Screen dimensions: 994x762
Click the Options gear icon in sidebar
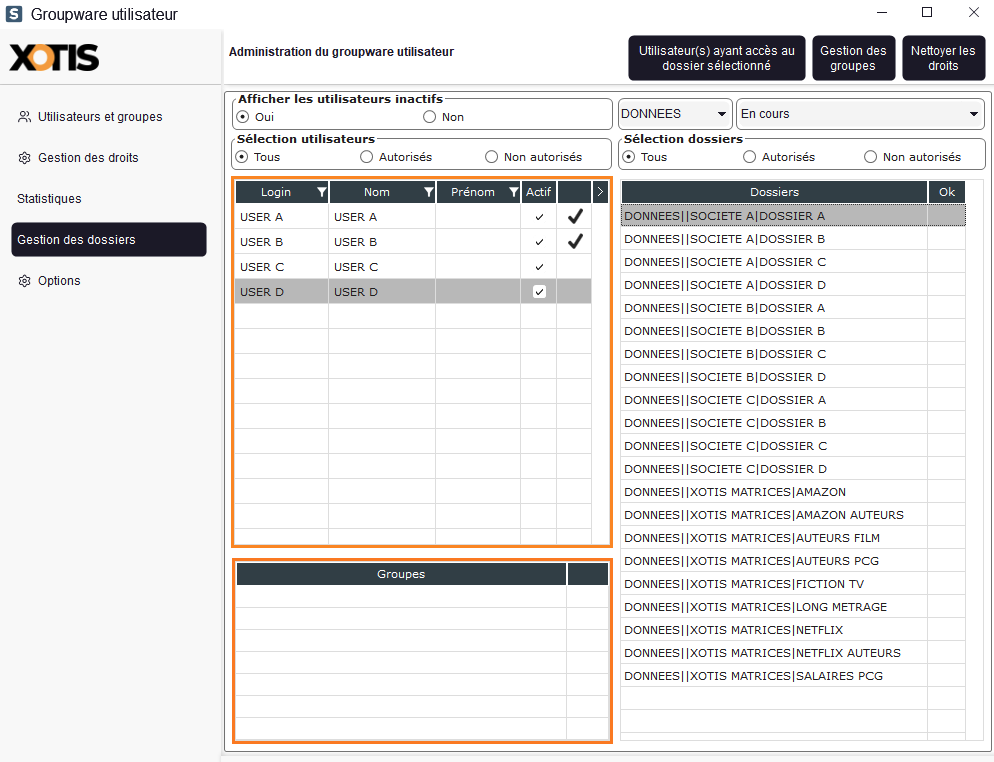(x=24, y=281)
